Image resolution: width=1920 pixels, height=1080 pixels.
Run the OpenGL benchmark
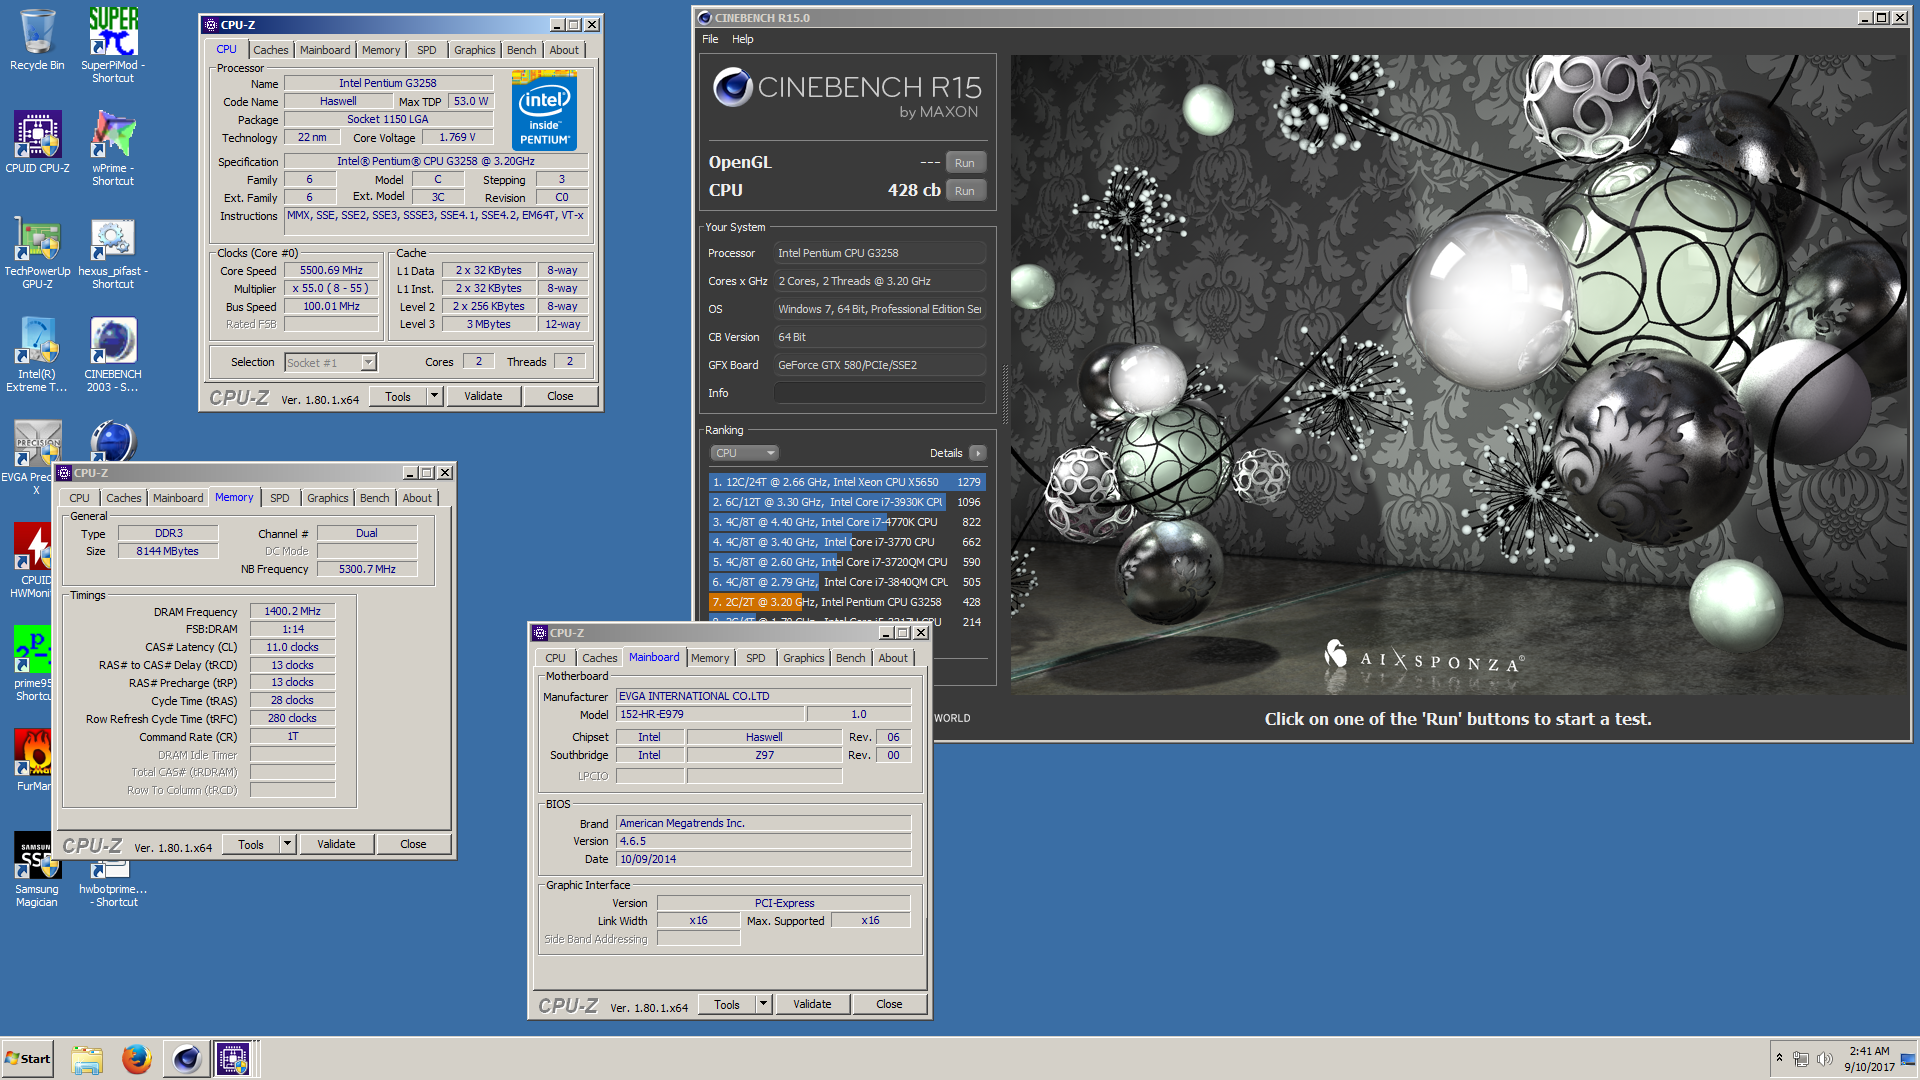965,163
